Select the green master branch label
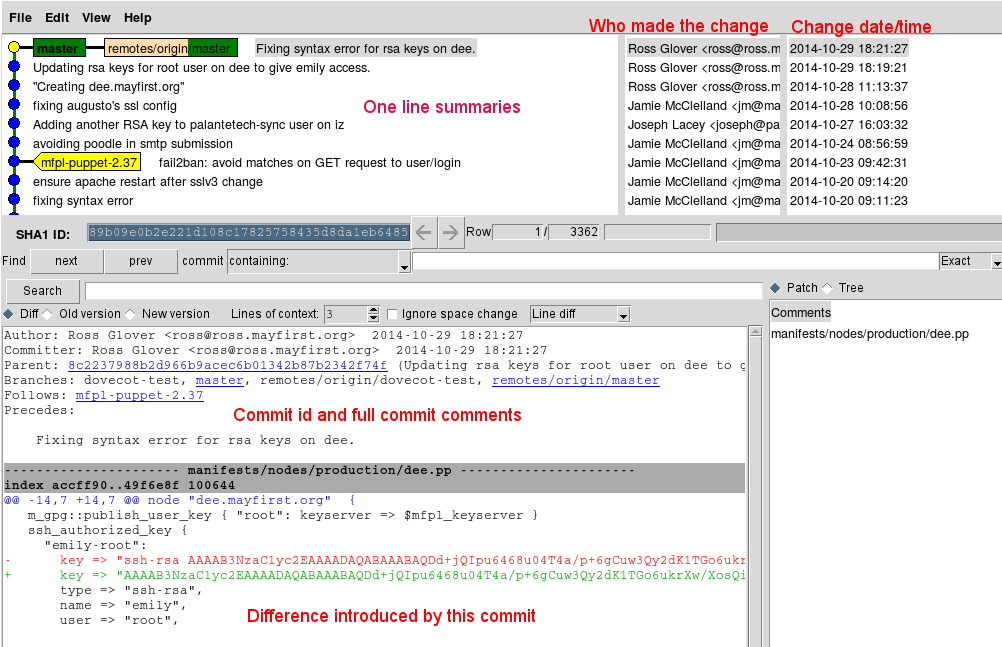 (x=57, y=48)
